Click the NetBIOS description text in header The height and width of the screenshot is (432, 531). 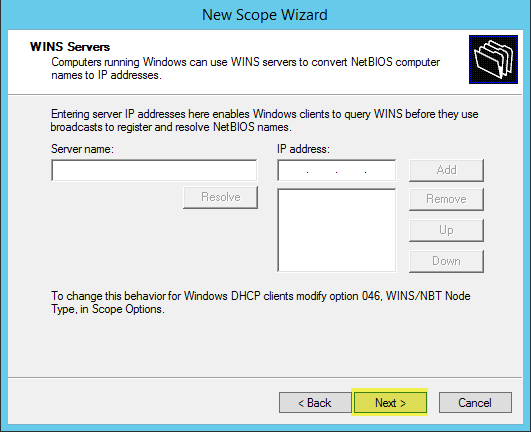(x=246, y=68)
